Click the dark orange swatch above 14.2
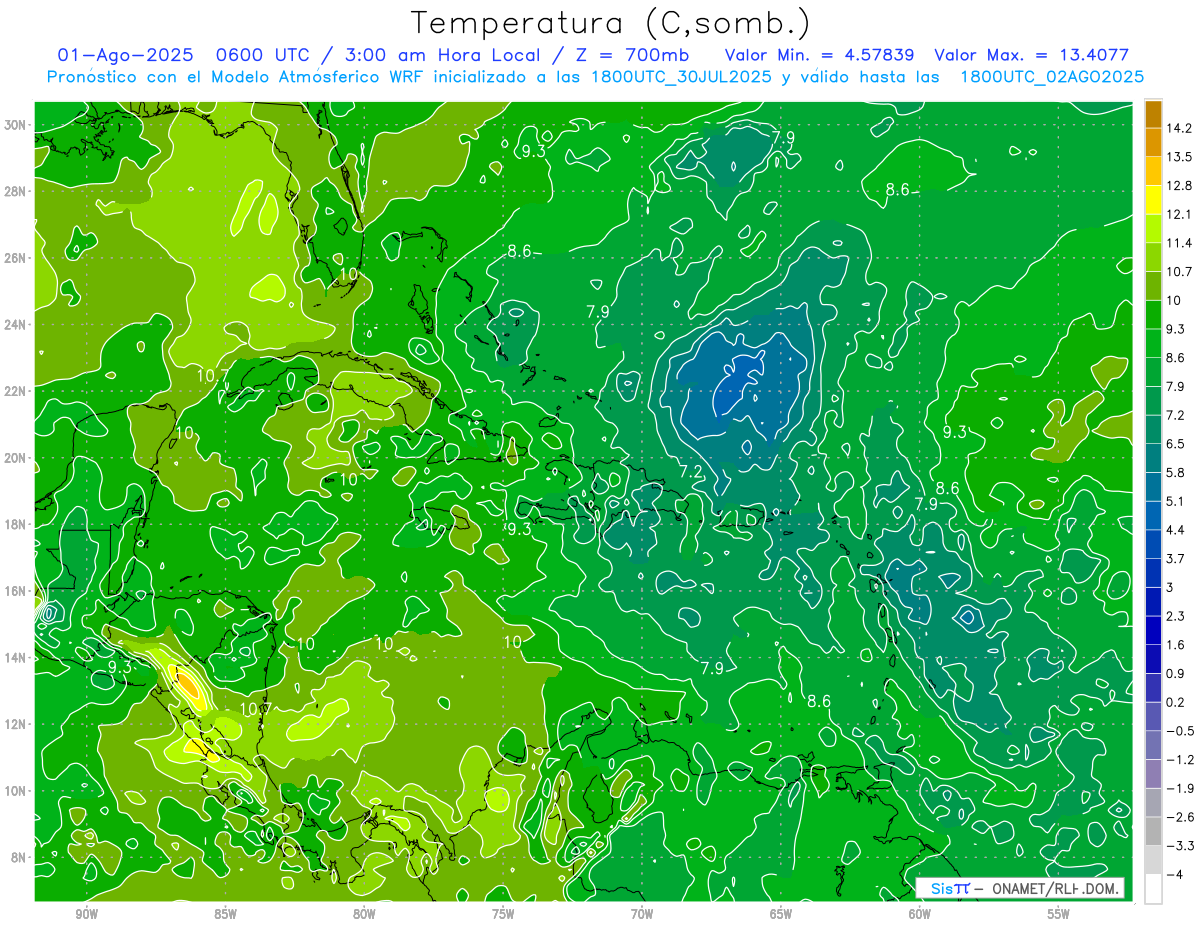This screenshot has height=927, width=1200. (x=1153, y=114)
